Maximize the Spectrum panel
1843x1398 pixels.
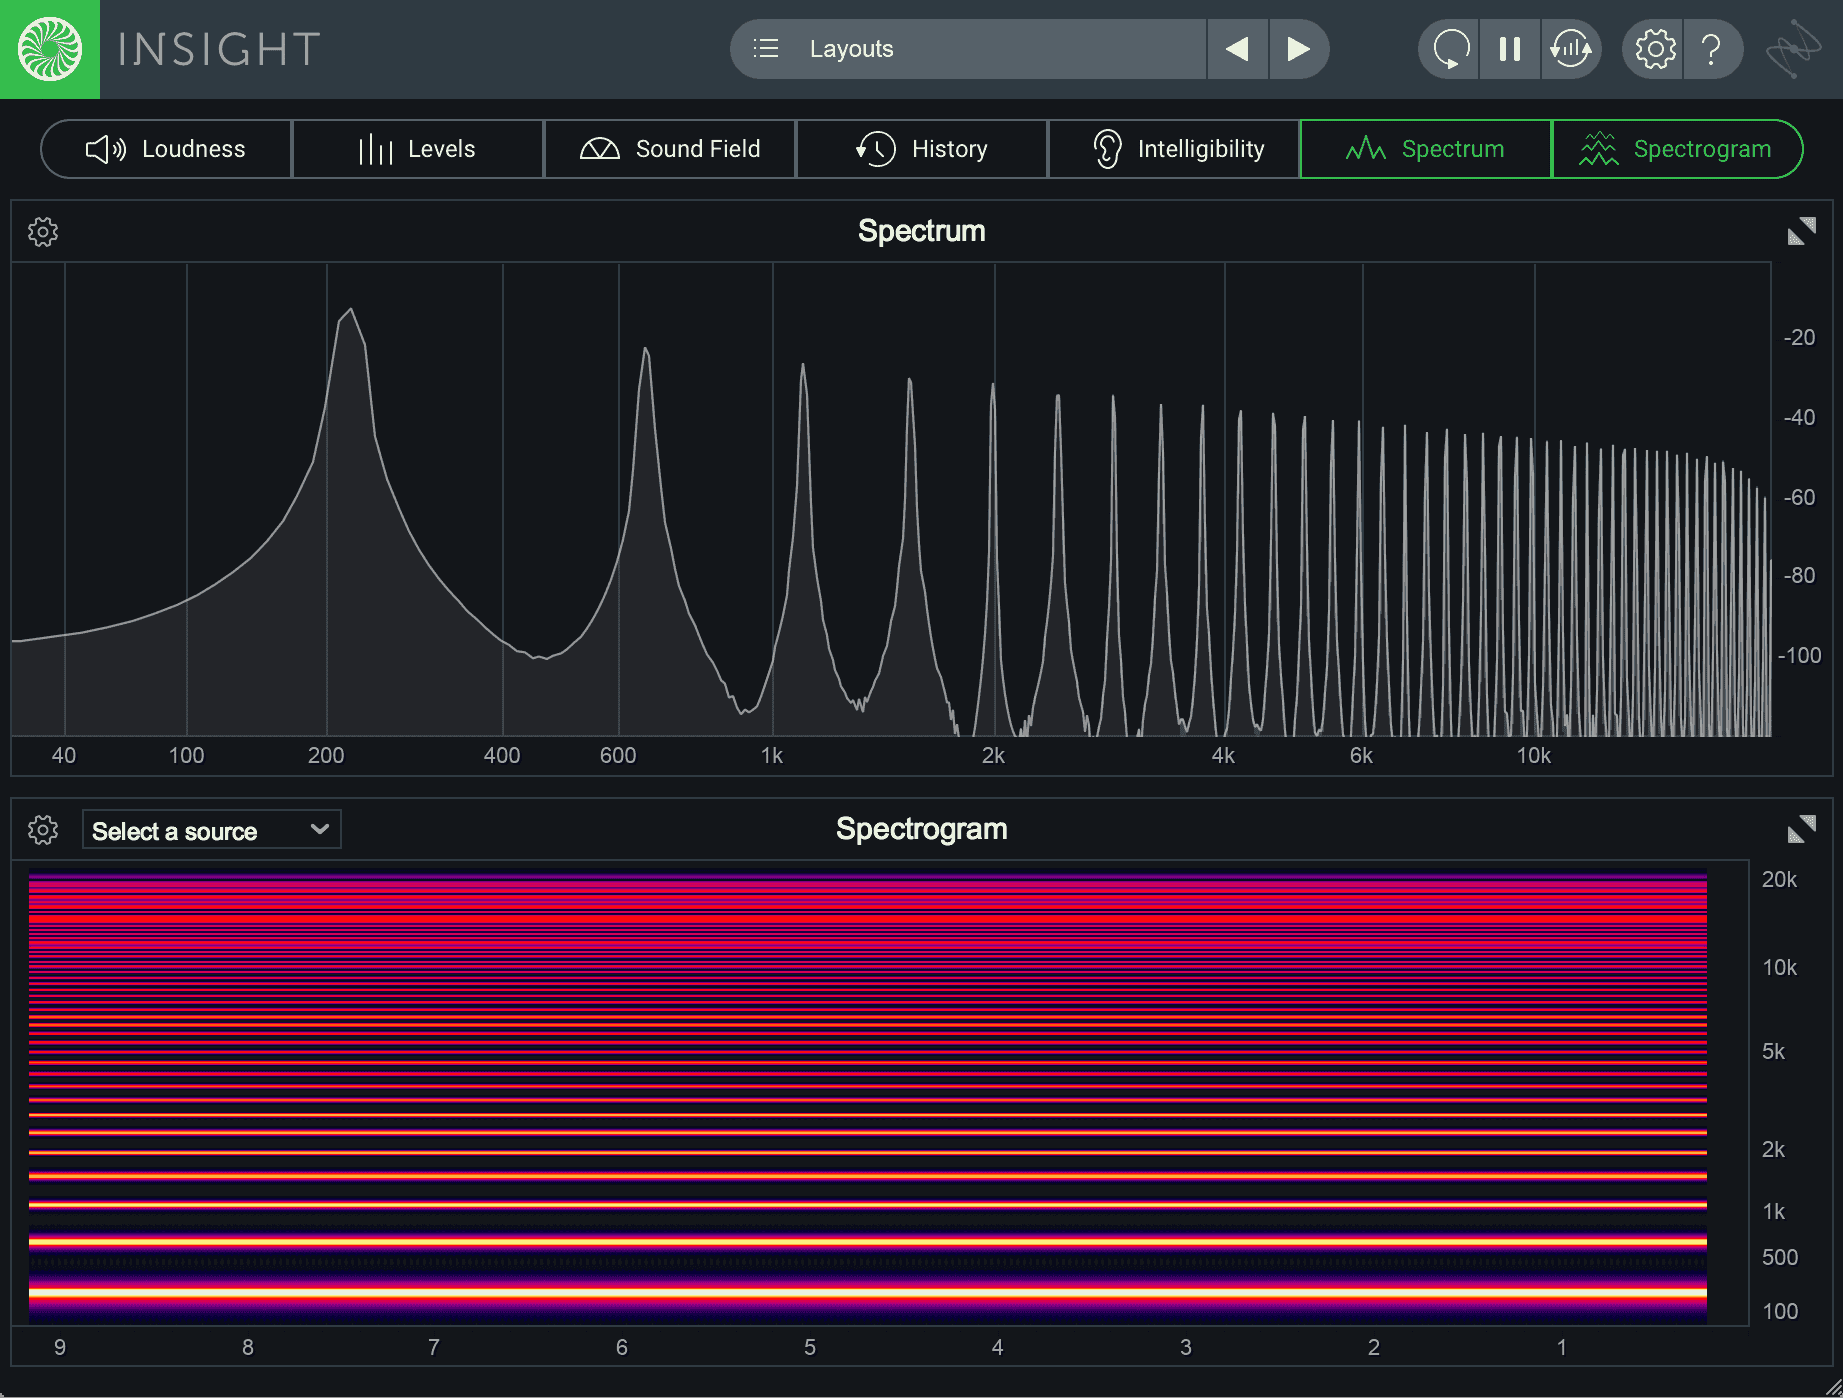pos(1801,232)
